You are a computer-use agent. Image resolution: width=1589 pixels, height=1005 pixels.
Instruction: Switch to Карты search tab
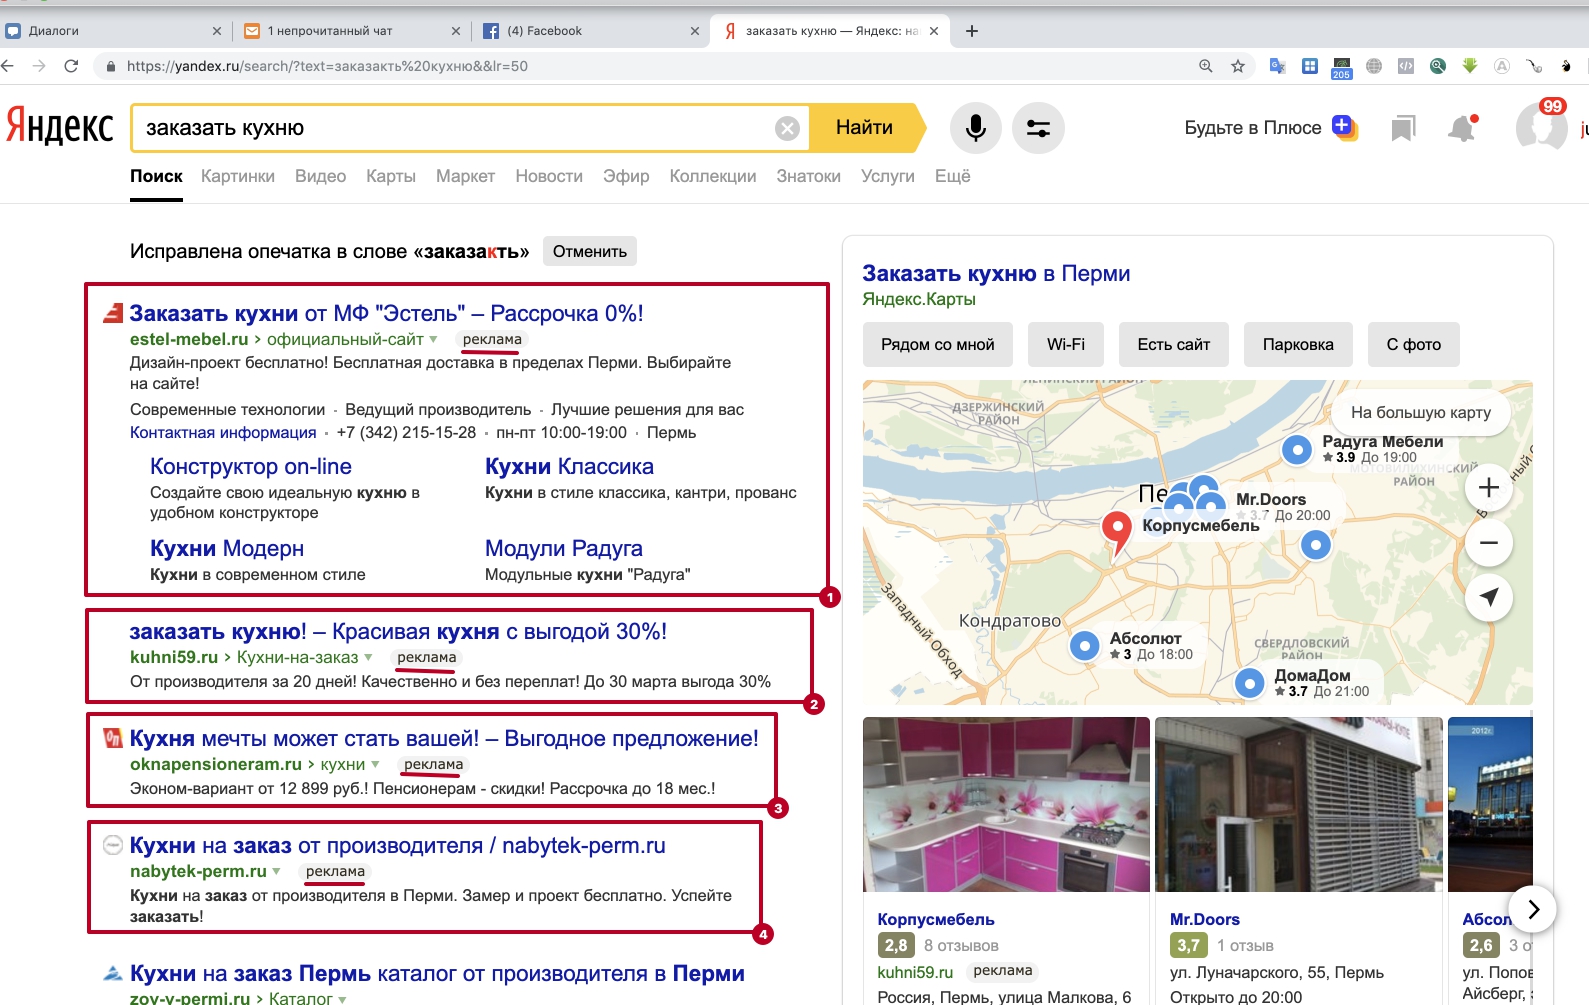(391, 176)
